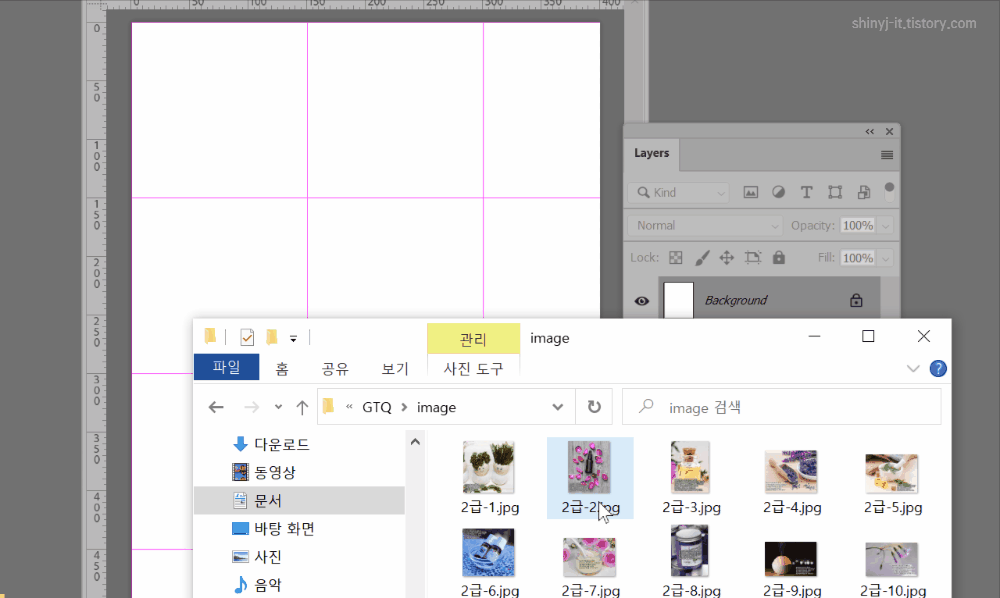The image size is (1000, 598).
Task: Expand the Fill slider arrow
Action: click(x=885, y=258)
